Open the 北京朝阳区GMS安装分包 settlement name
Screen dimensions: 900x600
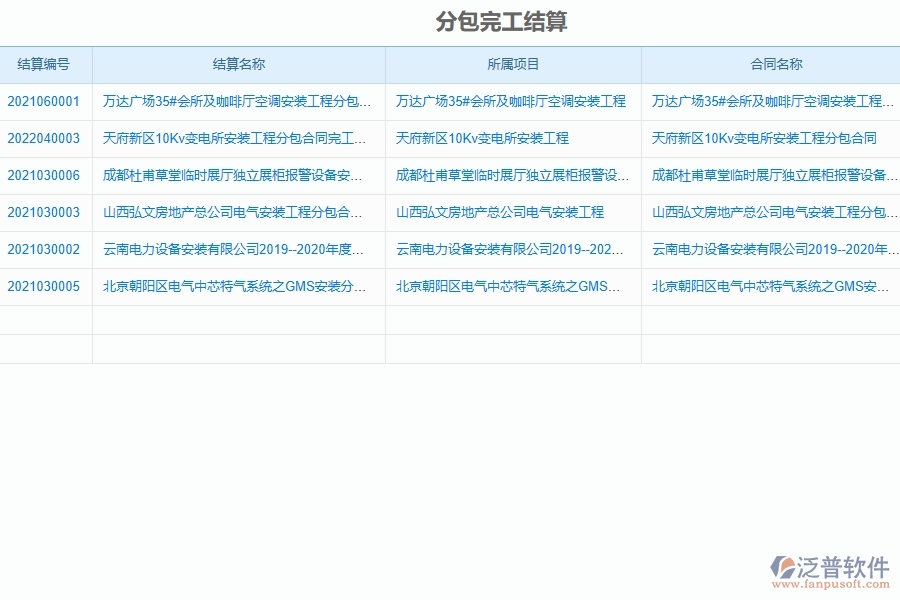pos(235,285)
